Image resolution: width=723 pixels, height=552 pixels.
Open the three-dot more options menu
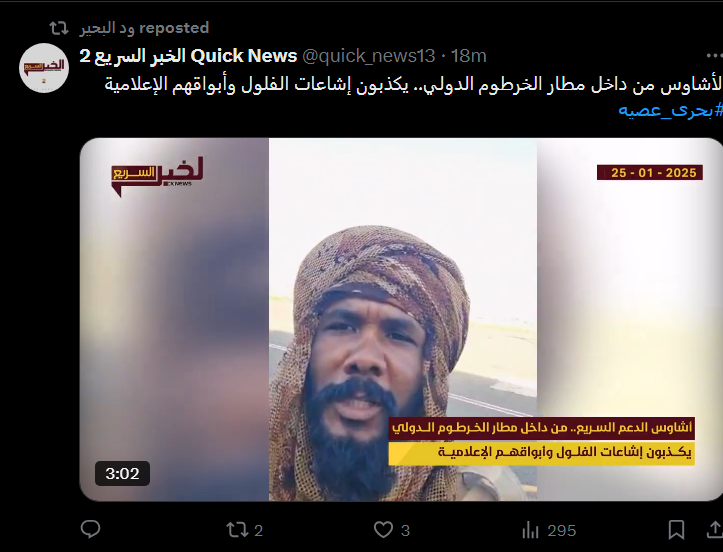tap(714, 56)
